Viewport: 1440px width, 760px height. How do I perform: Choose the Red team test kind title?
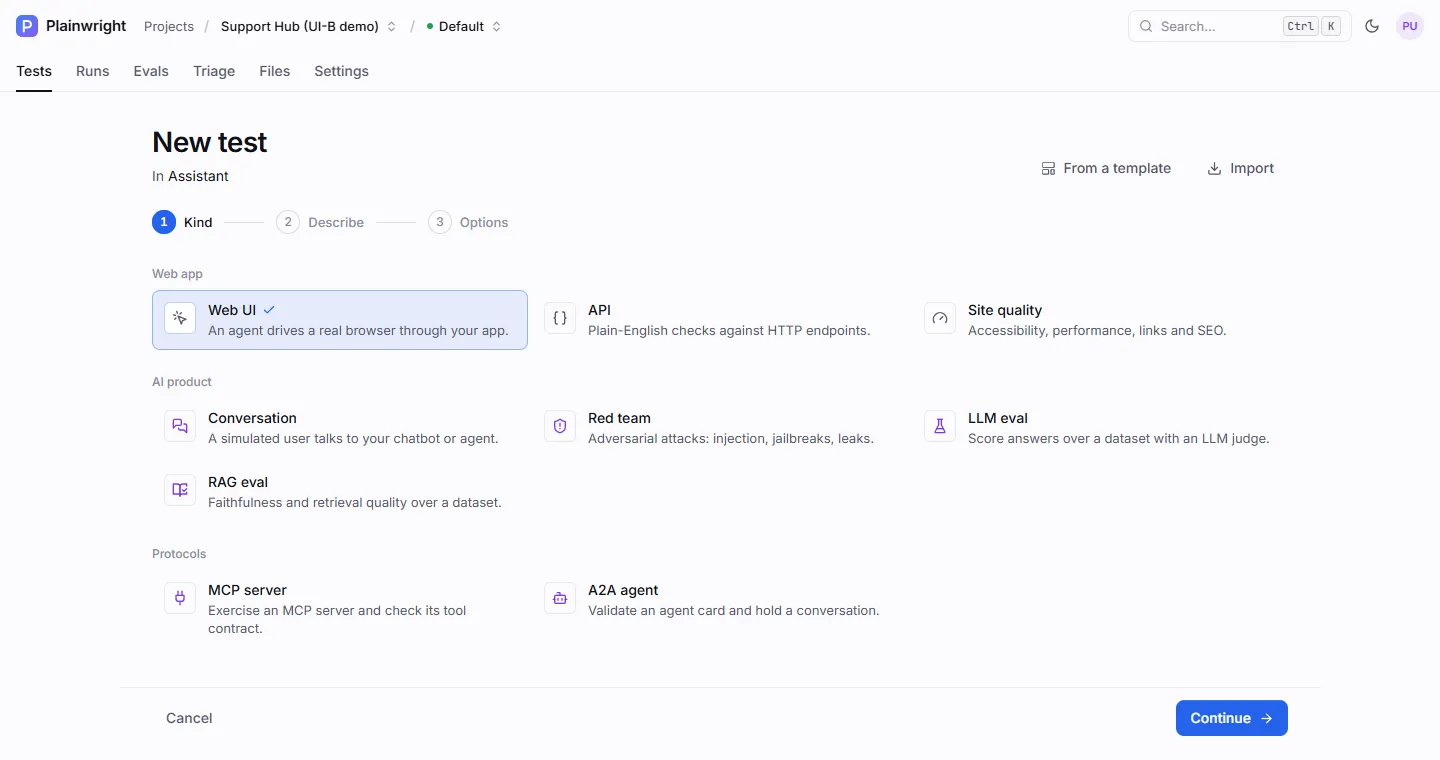(x=619, y=418)
